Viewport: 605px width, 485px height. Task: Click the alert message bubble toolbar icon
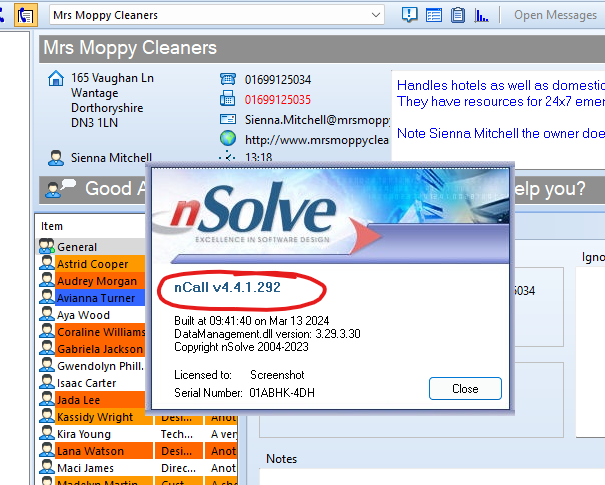(409, 15)
